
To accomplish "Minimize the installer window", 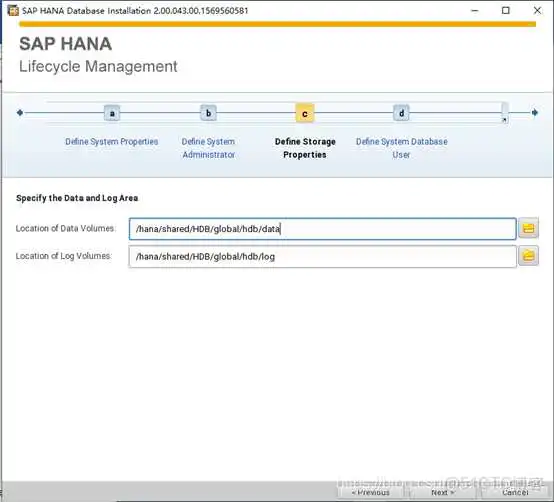I will point(475,11).
